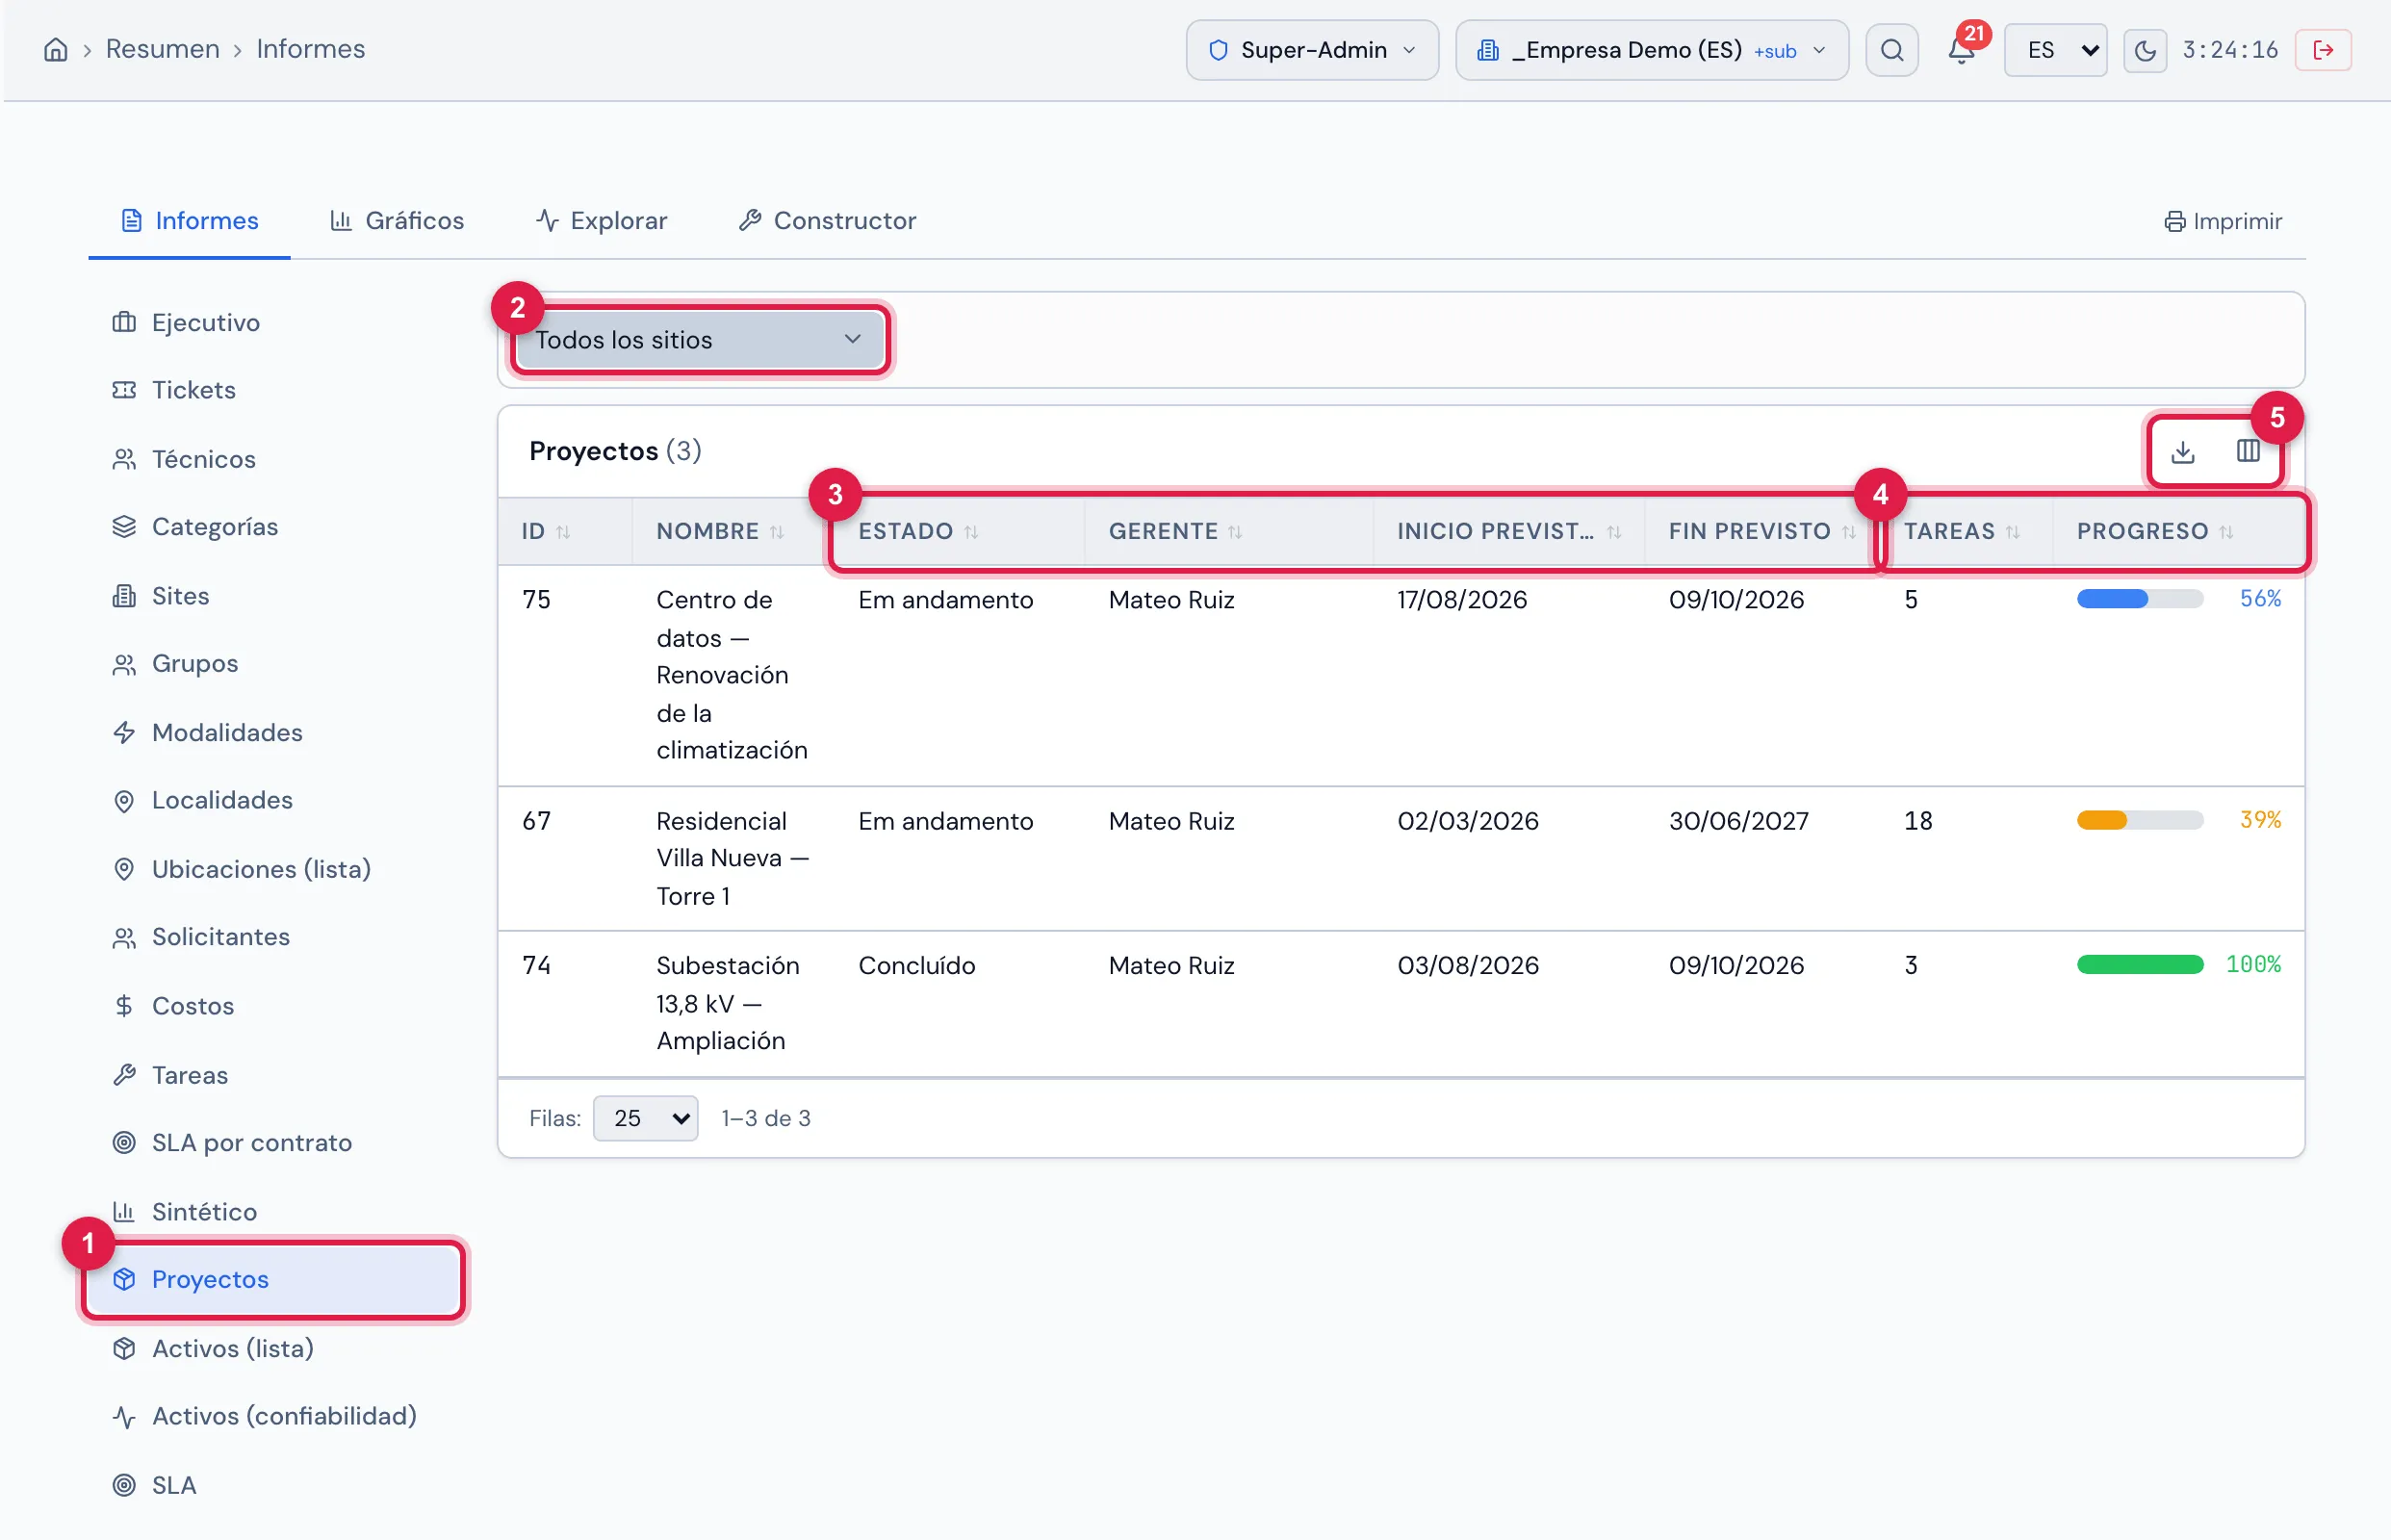
Task: Open the search magnifier icon
Action: pos(1891,50)
